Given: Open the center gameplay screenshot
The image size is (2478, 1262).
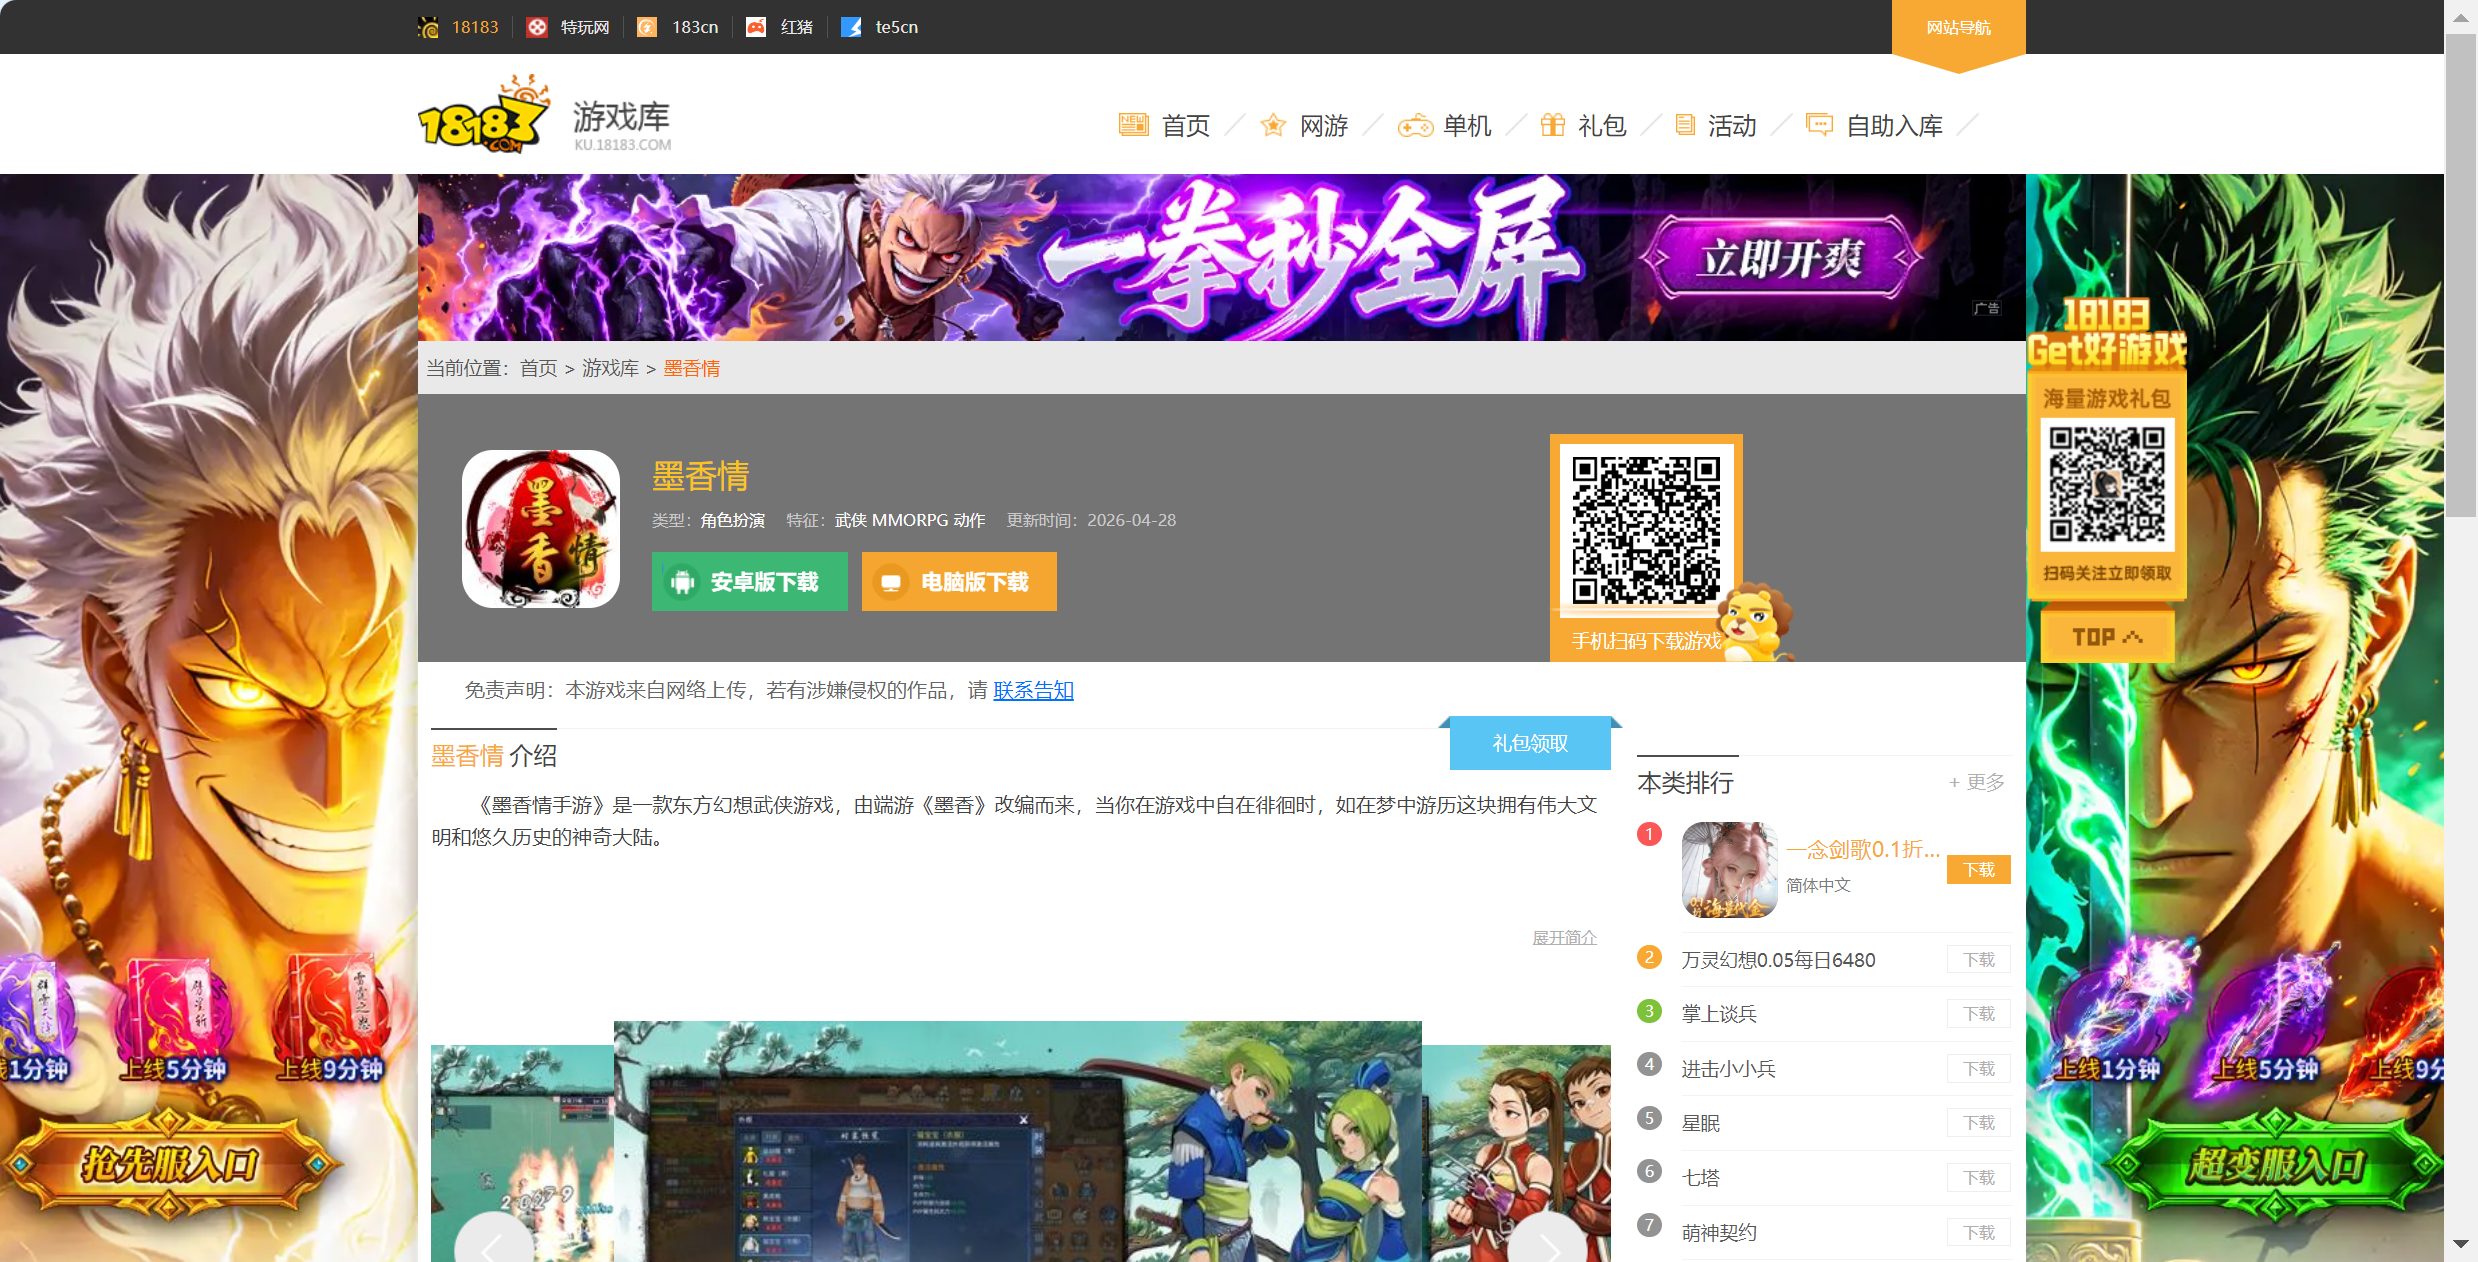Looking at the screenshot, I should tap(1017, 1141).
